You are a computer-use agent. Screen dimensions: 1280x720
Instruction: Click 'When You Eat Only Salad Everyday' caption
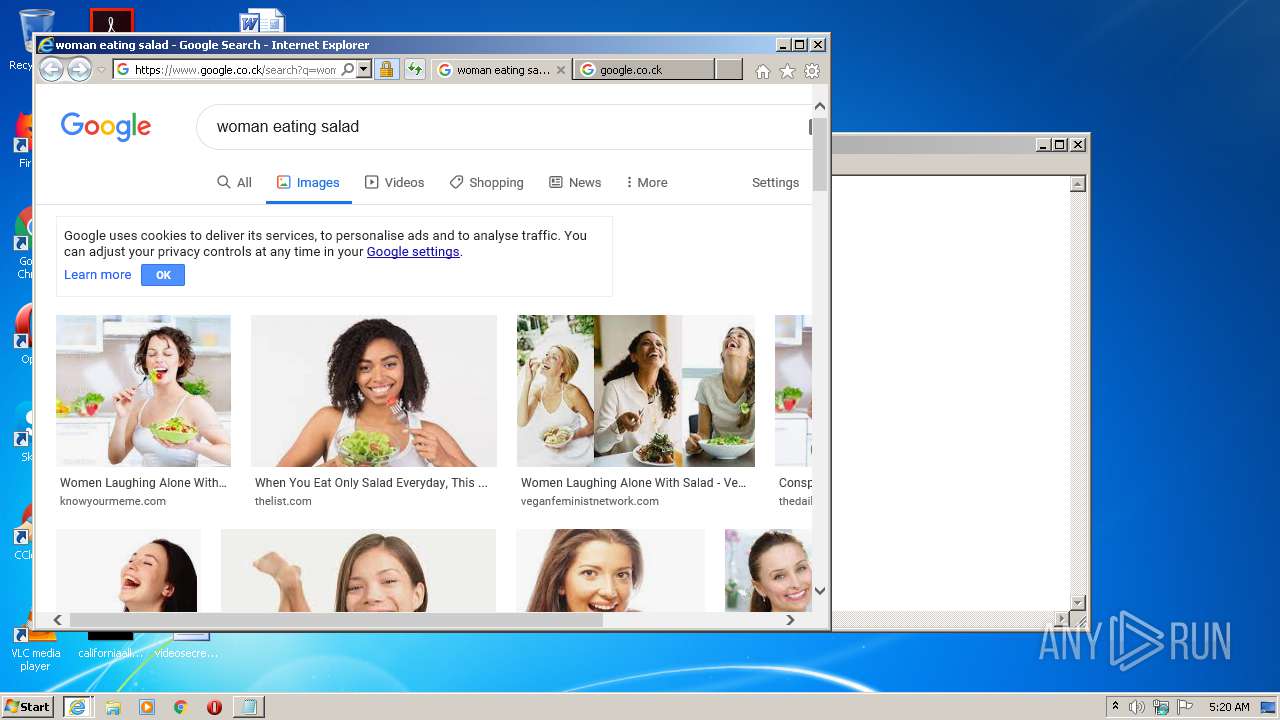coord(371,483)
